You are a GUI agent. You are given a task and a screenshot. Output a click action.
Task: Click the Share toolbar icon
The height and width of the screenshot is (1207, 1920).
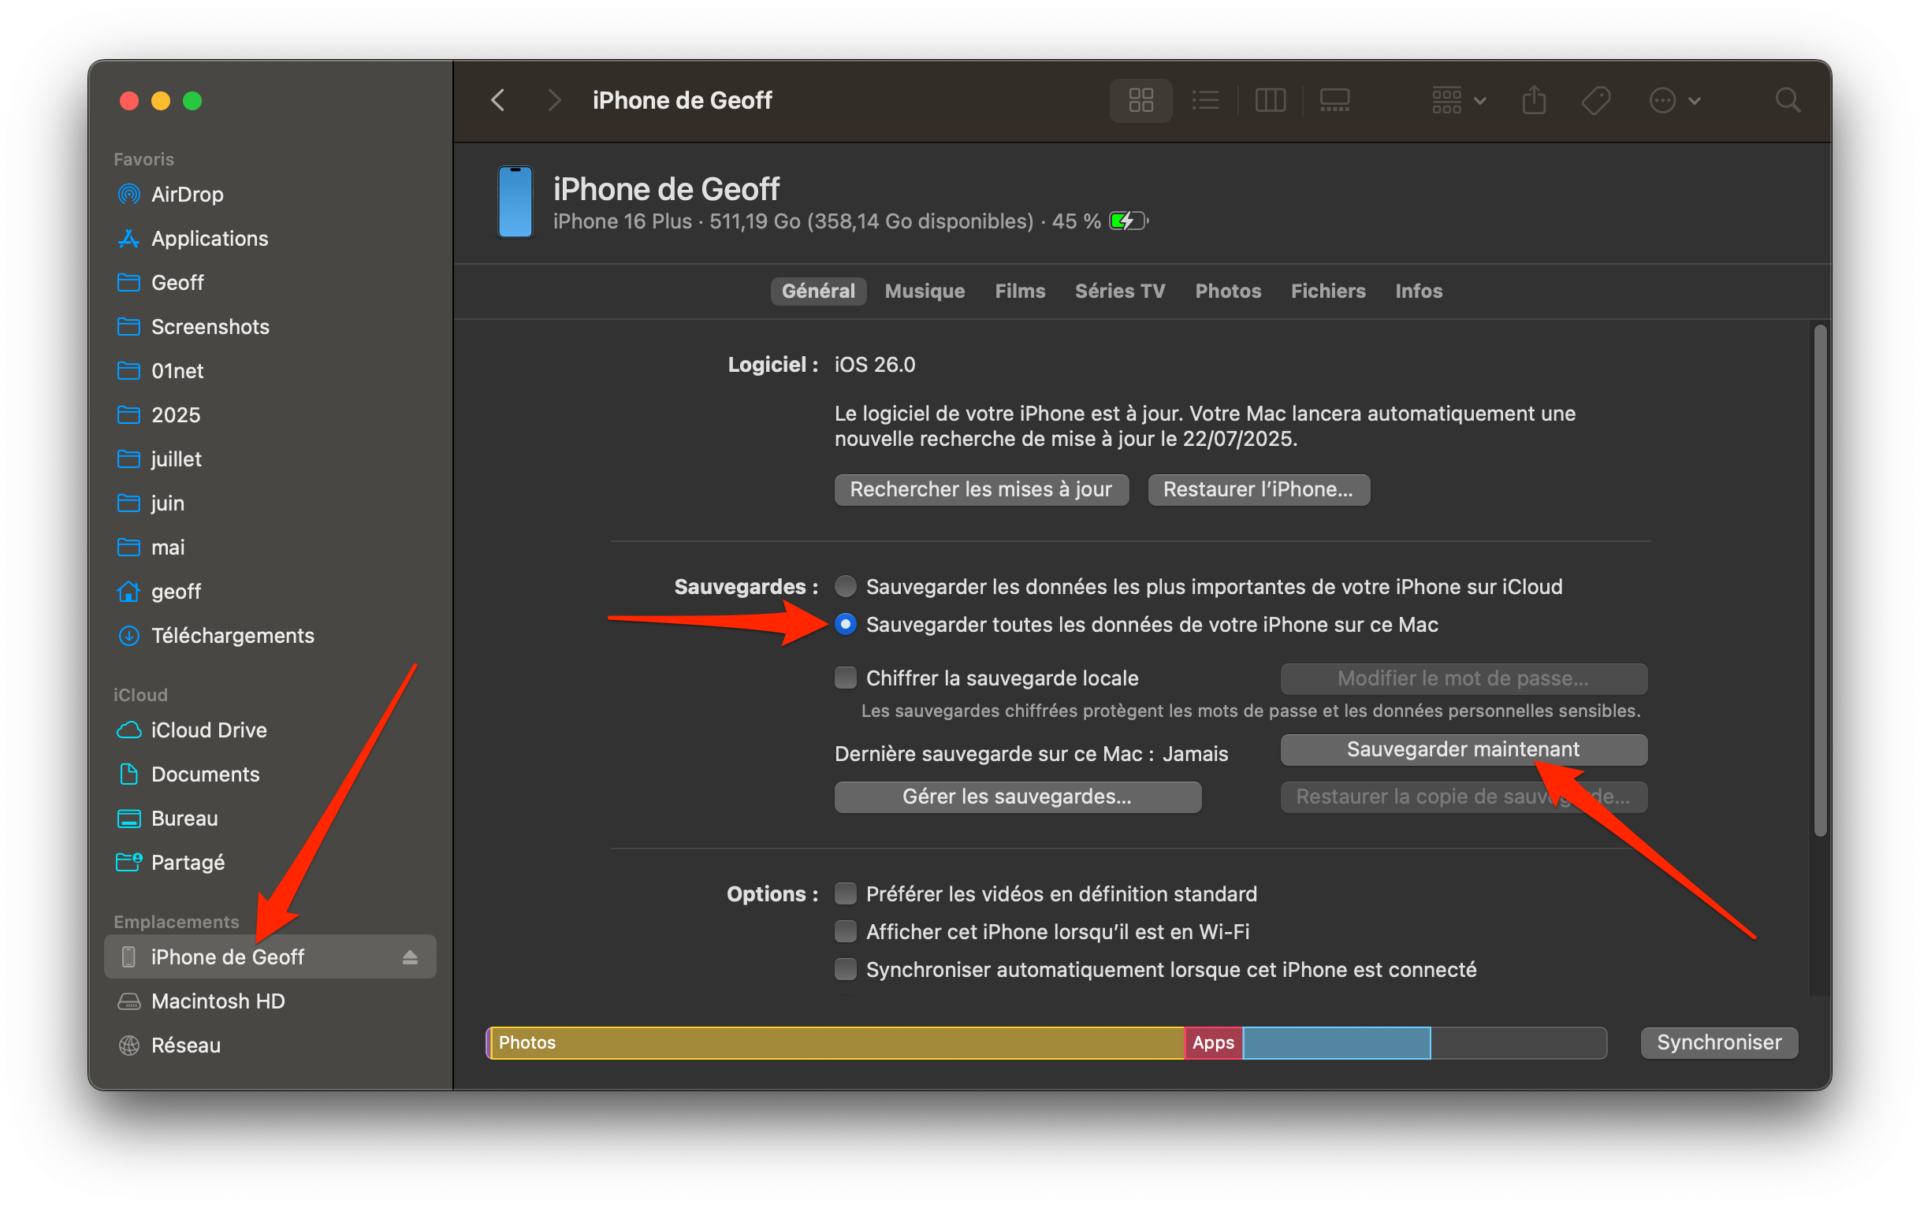(x=1534, y=100)
